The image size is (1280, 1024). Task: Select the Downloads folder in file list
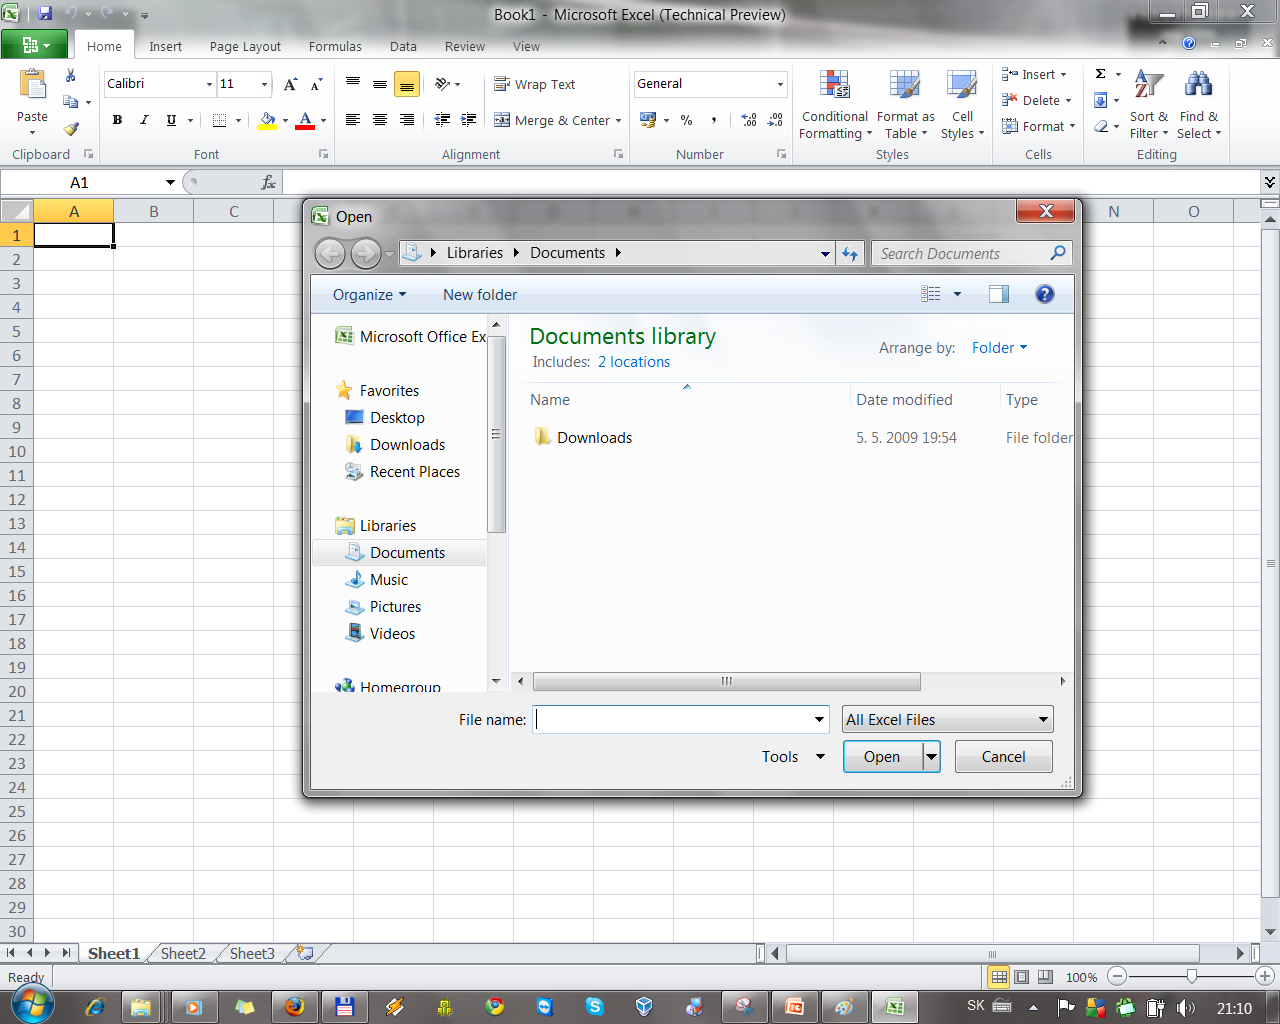(594, 438)
